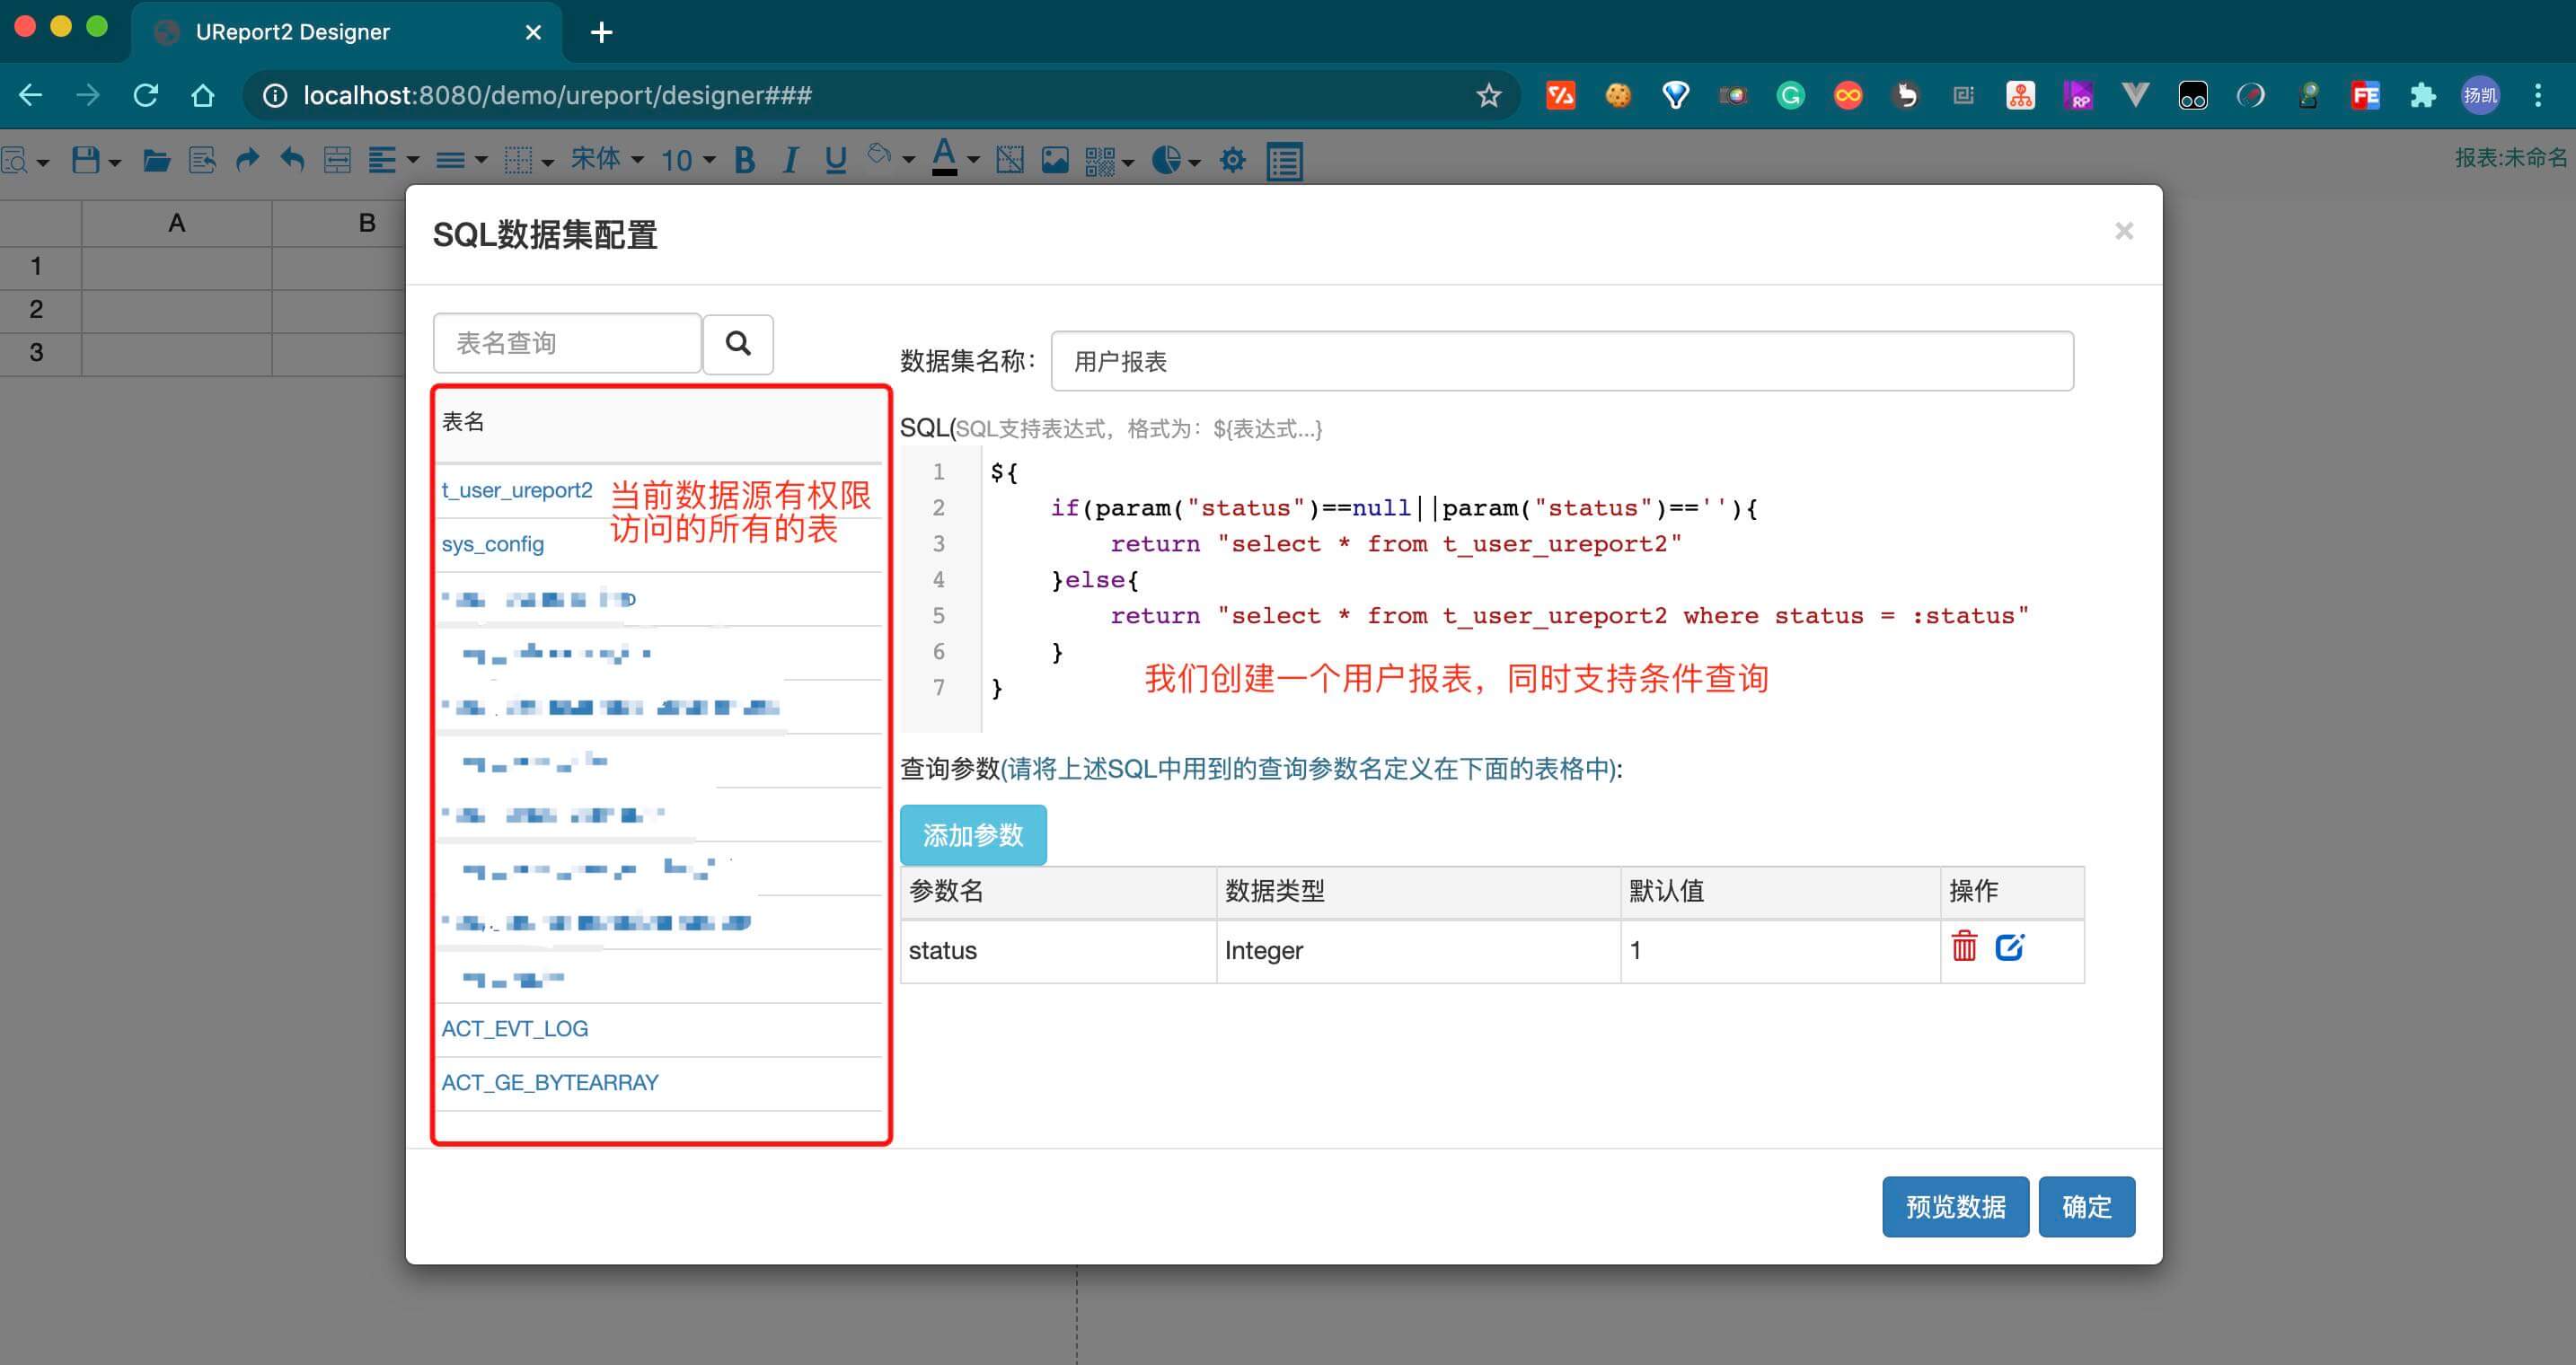Edit the status parameter row

[x=2009, y=946]
